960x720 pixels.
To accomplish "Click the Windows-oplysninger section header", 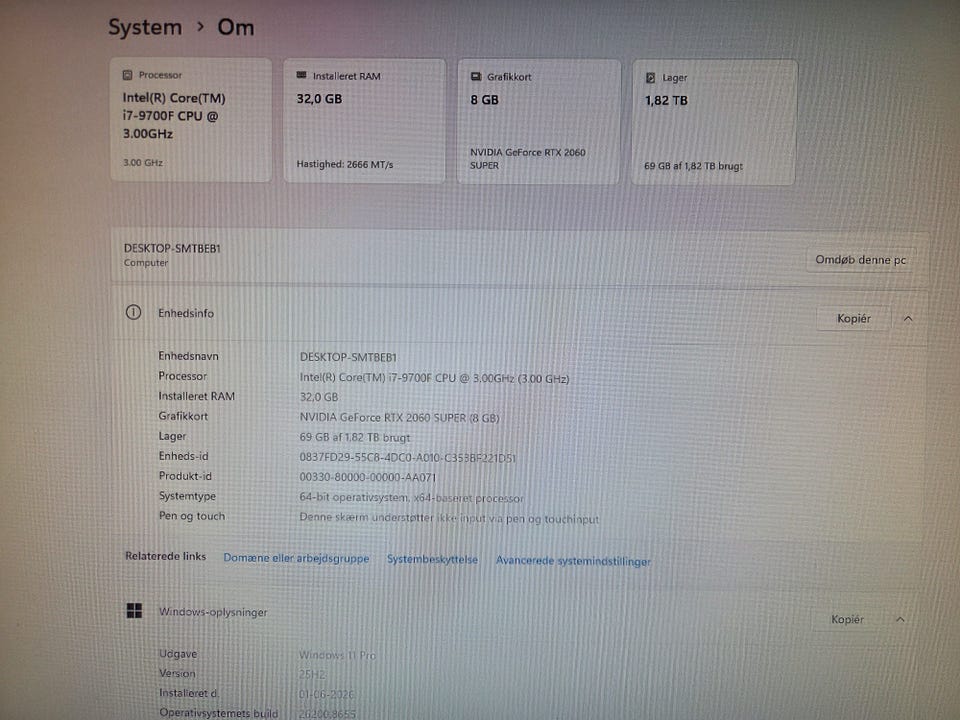I will point(519,614).
